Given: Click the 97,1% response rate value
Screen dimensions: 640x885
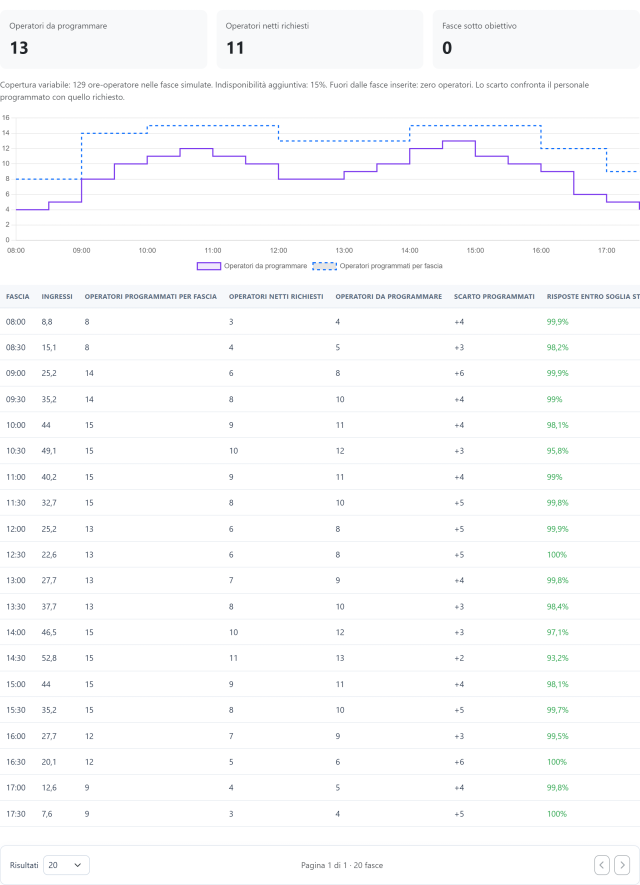Looking at the screenshot, I should [x=558, y=632].
